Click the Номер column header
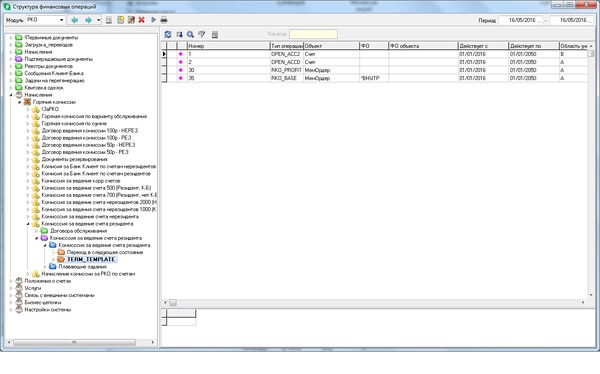The width and height of the screenshot is (600, 374). [x=228, y=46]
